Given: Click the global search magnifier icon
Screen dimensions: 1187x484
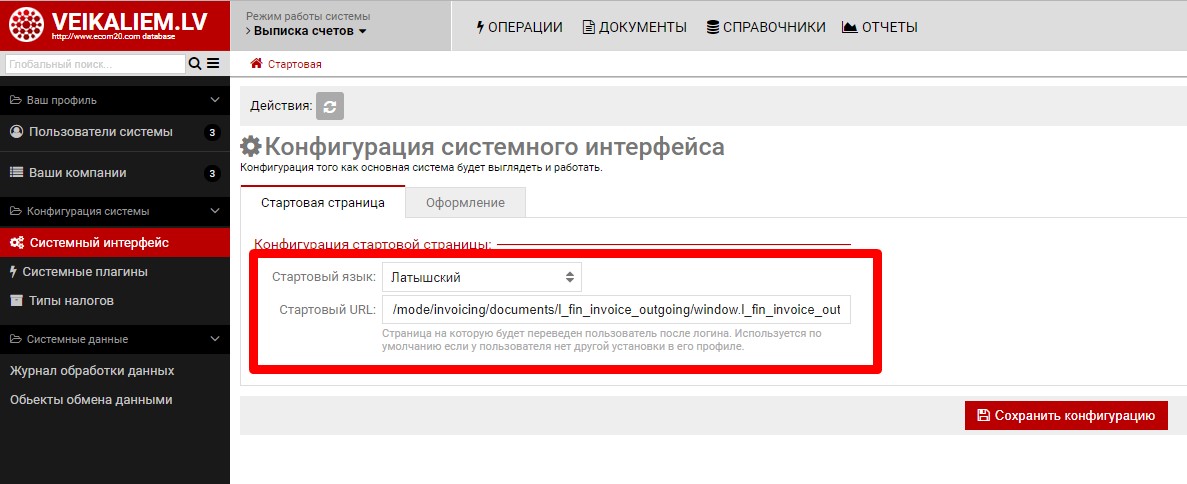Looking at the screenshot, I should pyautogui.click(x=195, y=64).
